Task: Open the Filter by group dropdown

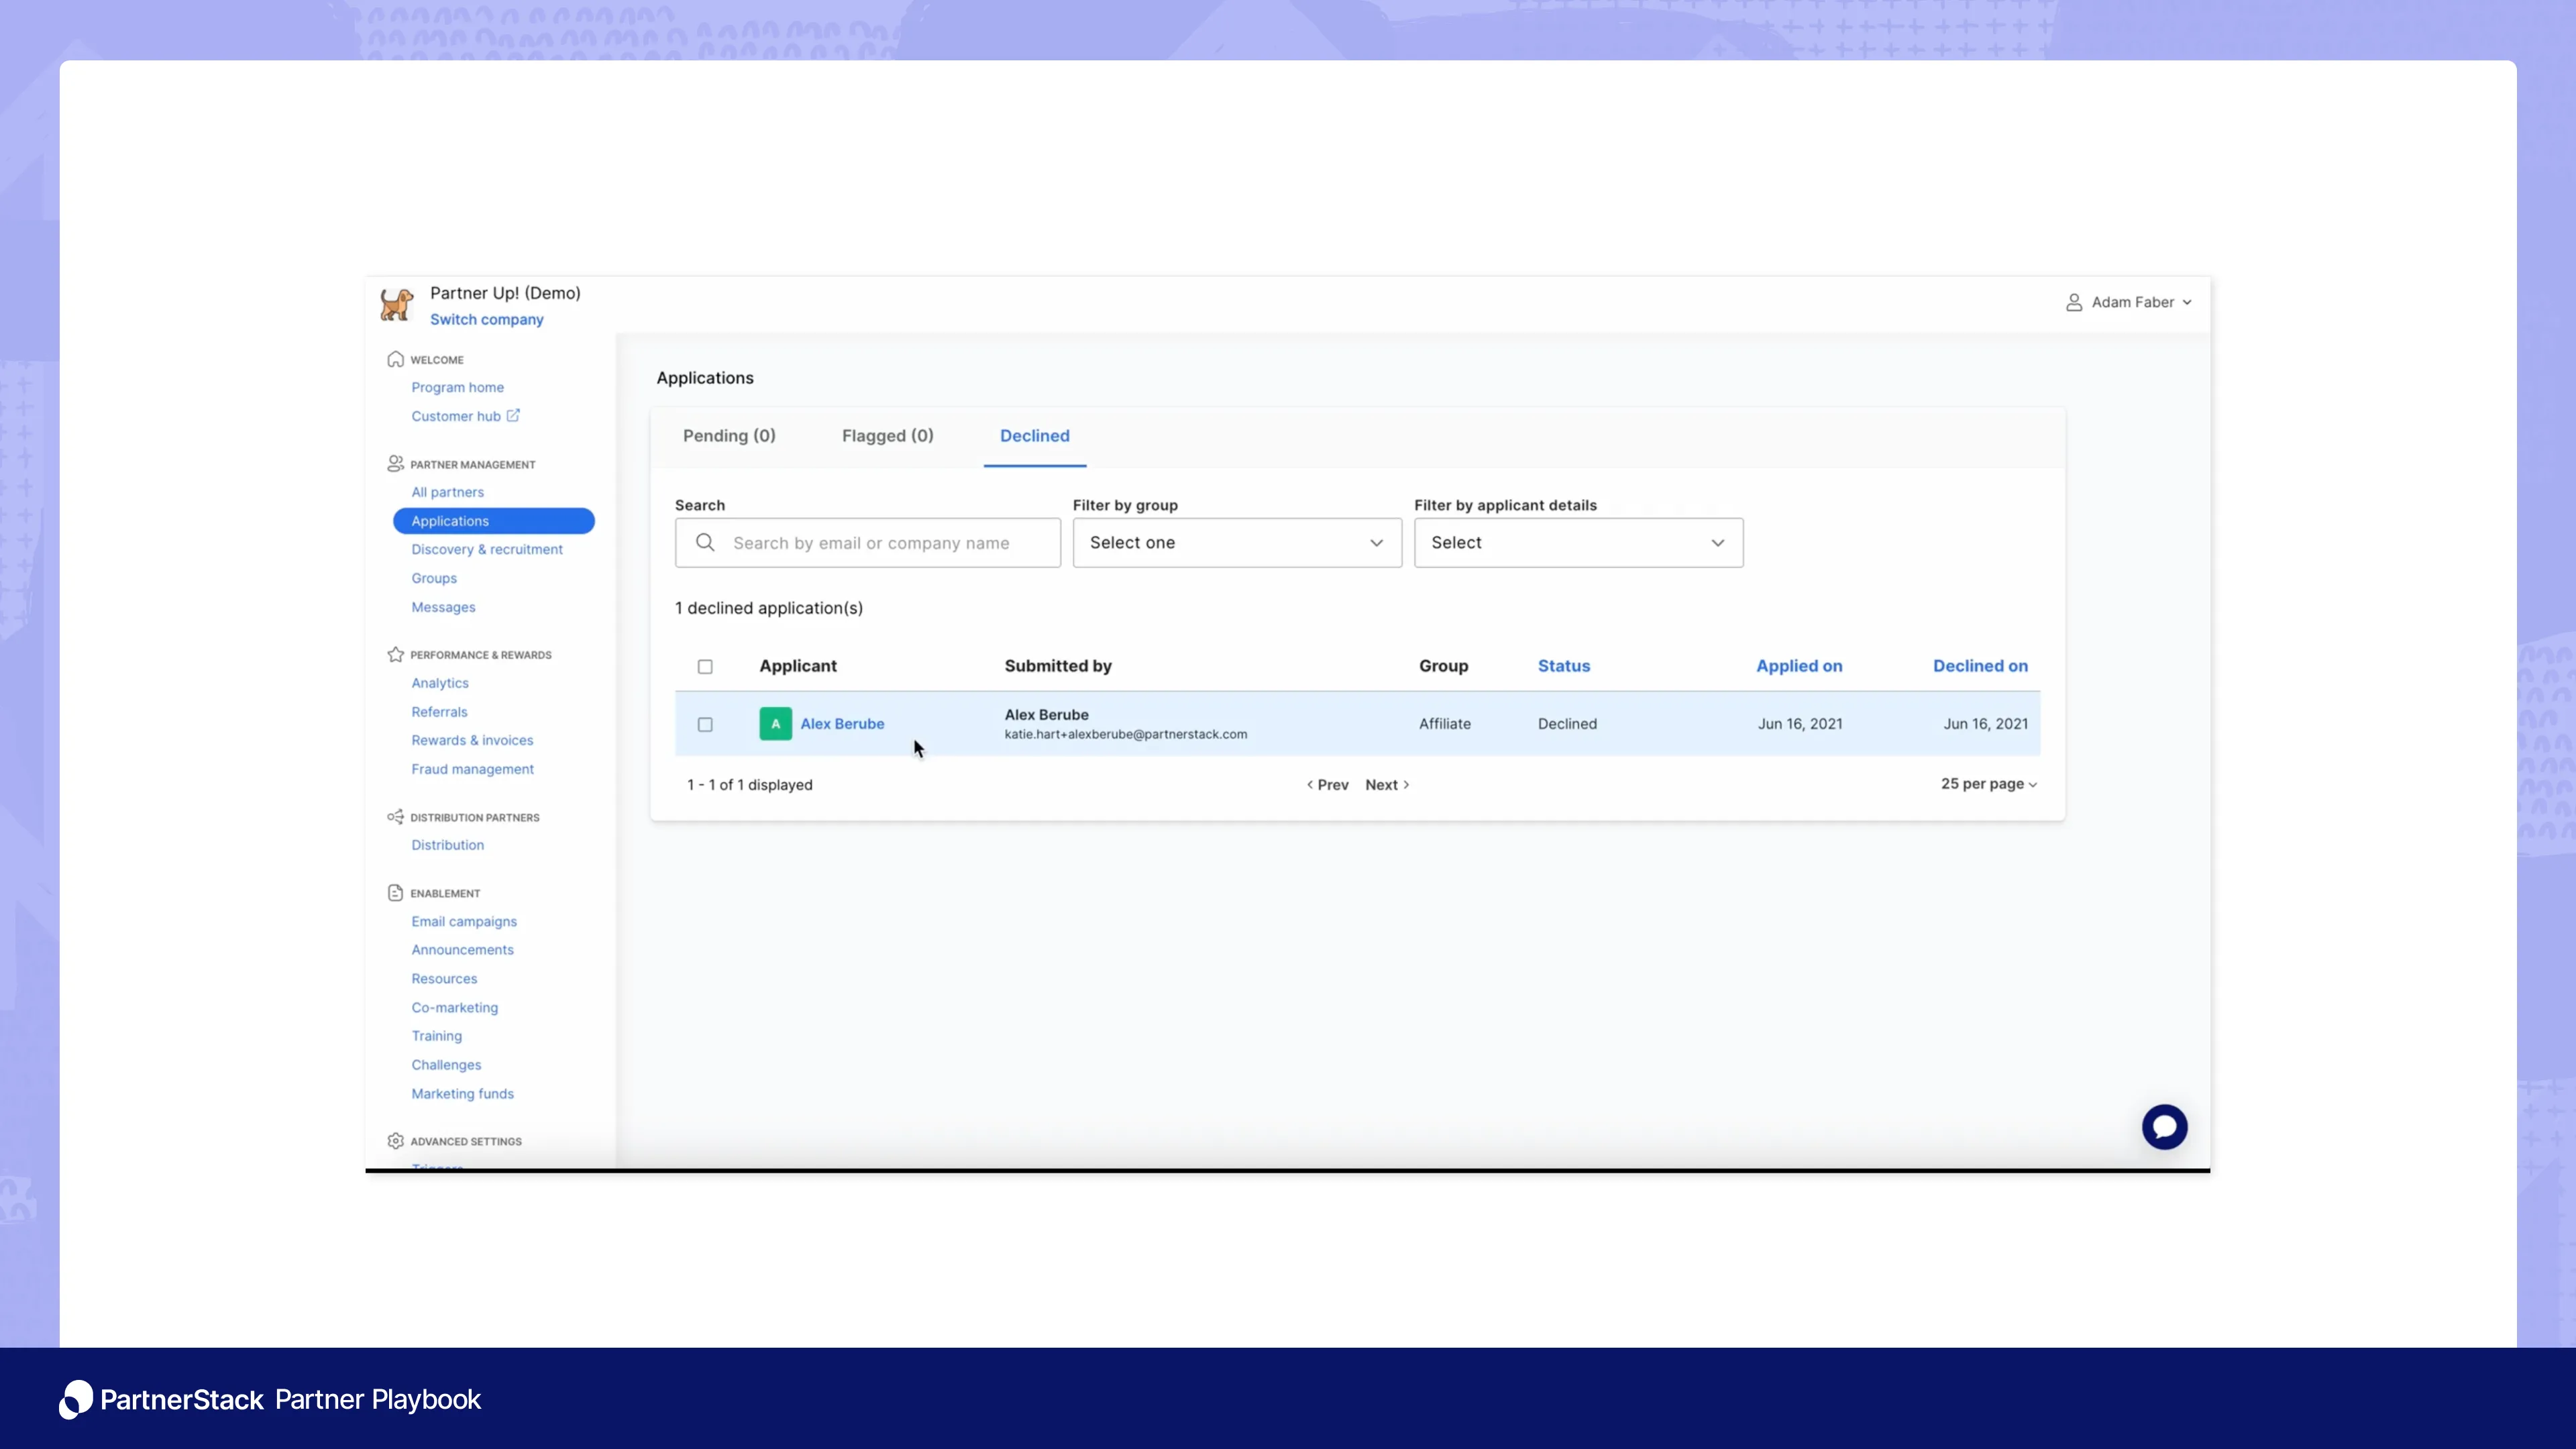Action: (x=1236, y=543)
